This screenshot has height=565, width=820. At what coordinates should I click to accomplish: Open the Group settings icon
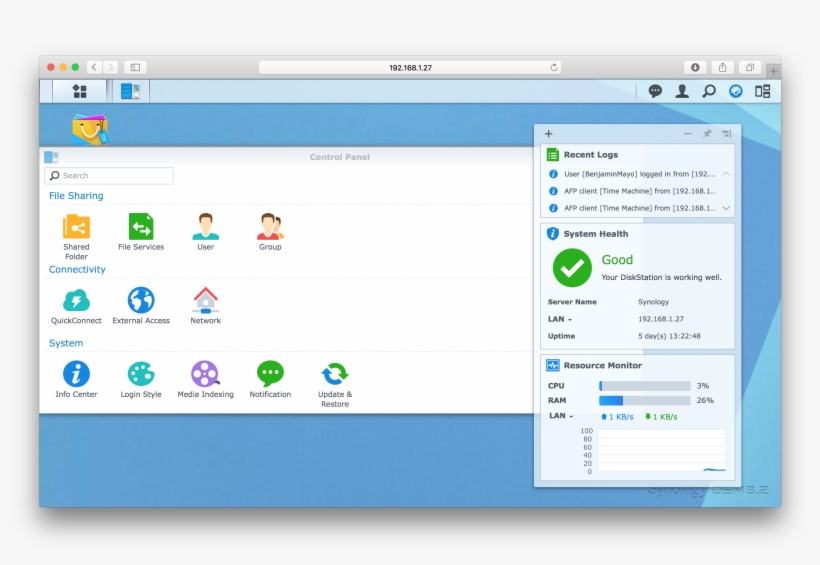tap(270, 232)
